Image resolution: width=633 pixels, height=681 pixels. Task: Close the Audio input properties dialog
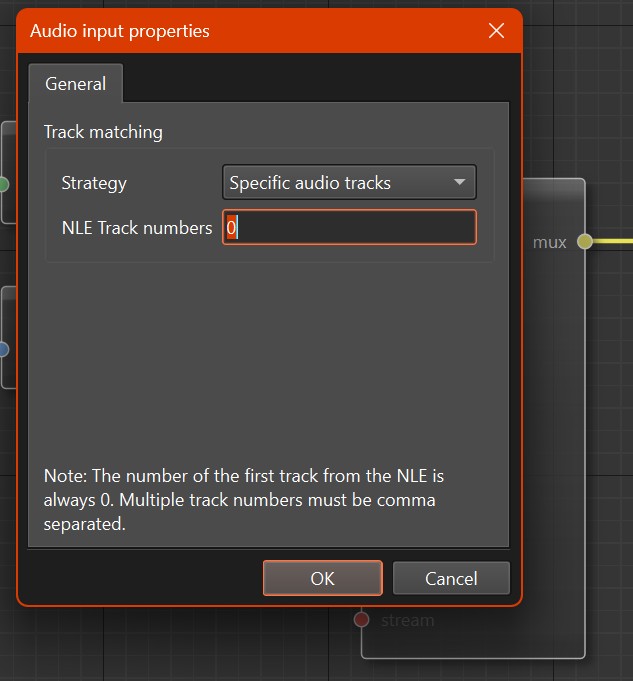click(x=496, y=31)
